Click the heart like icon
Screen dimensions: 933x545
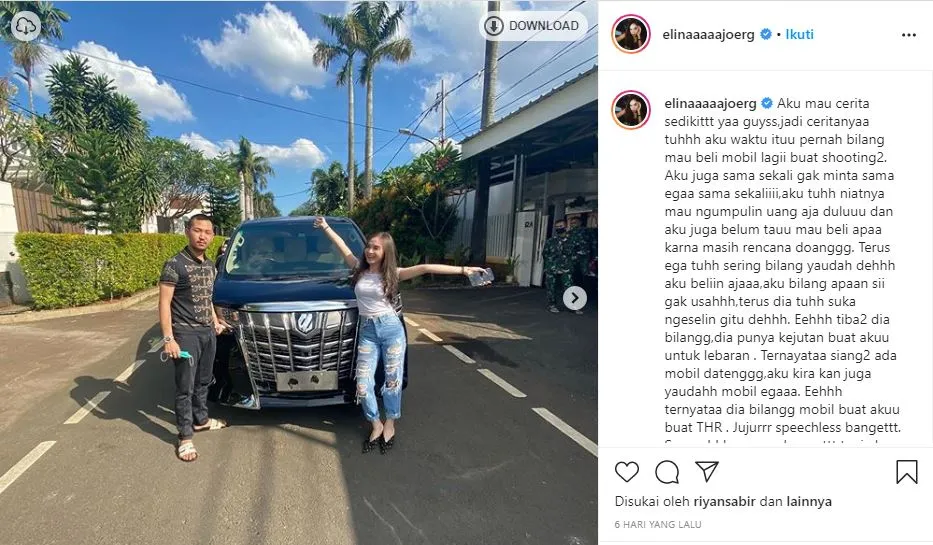point(627,472)
